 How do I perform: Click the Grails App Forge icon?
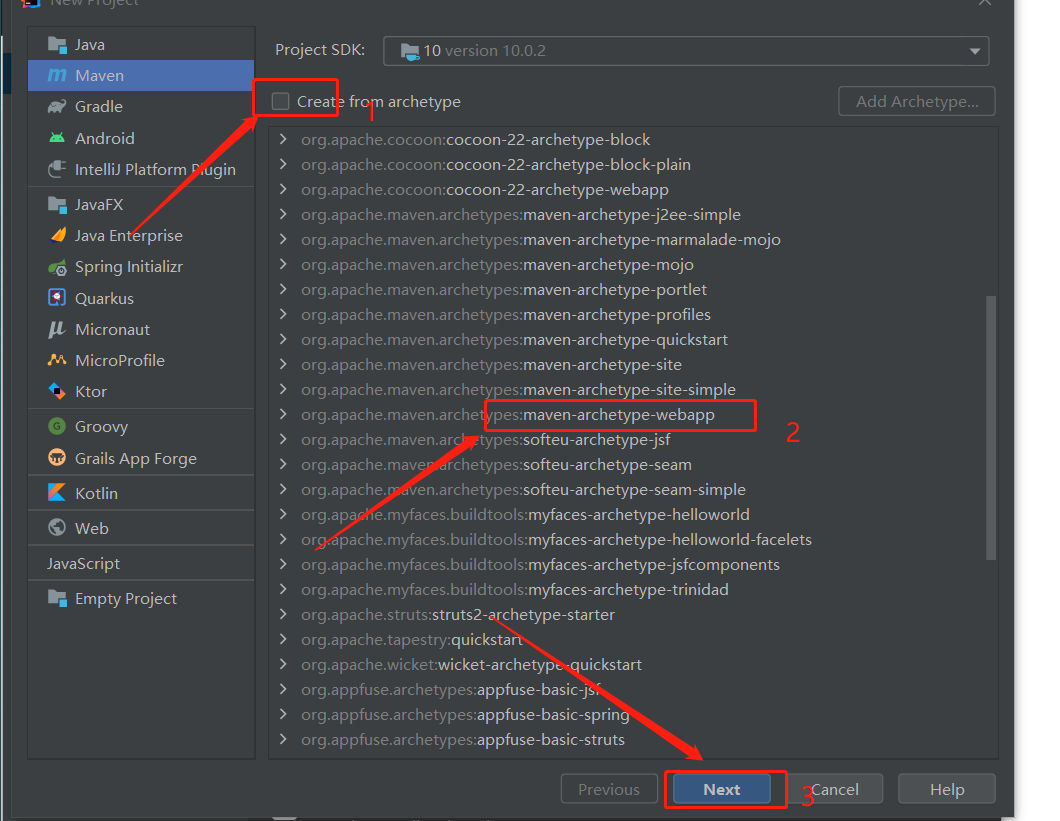[x=57, y=458]
